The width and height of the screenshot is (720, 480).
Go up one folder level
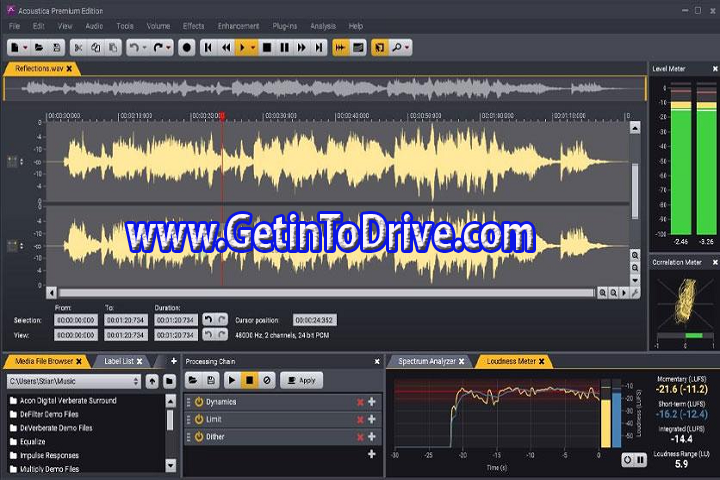pyautogui.click(x=152, y=381)
